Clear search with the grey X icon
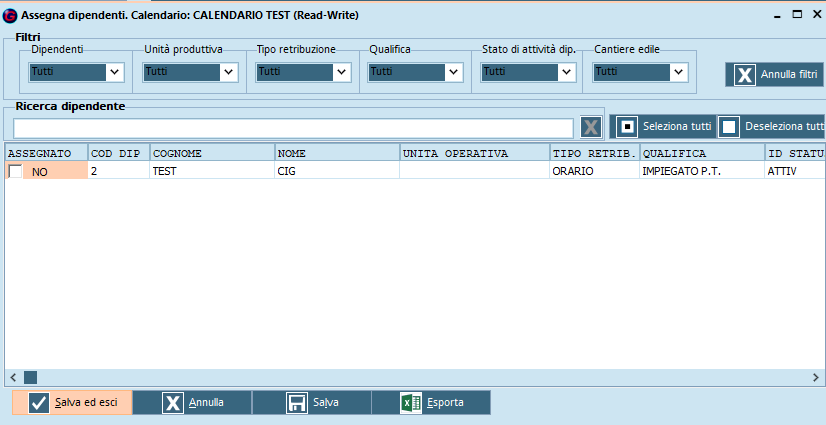Screen dimensions: 826x425 tap(591, 127)
